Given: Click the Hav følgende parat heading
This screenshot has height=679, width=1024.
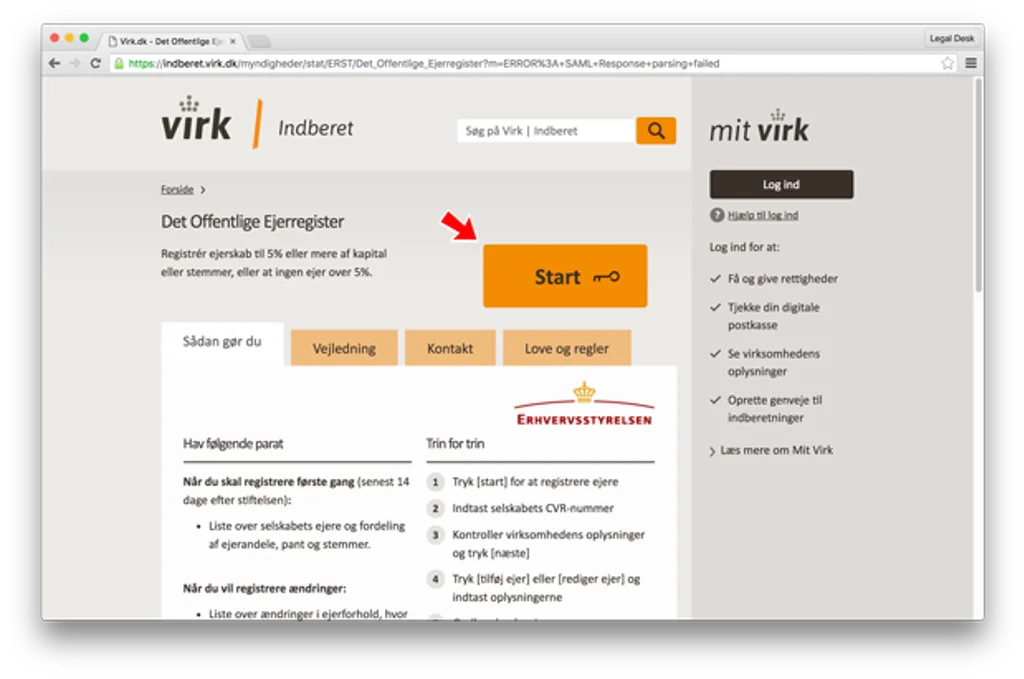Looking at the screenshot, I should pyautogui.click(x=233, y=444).
